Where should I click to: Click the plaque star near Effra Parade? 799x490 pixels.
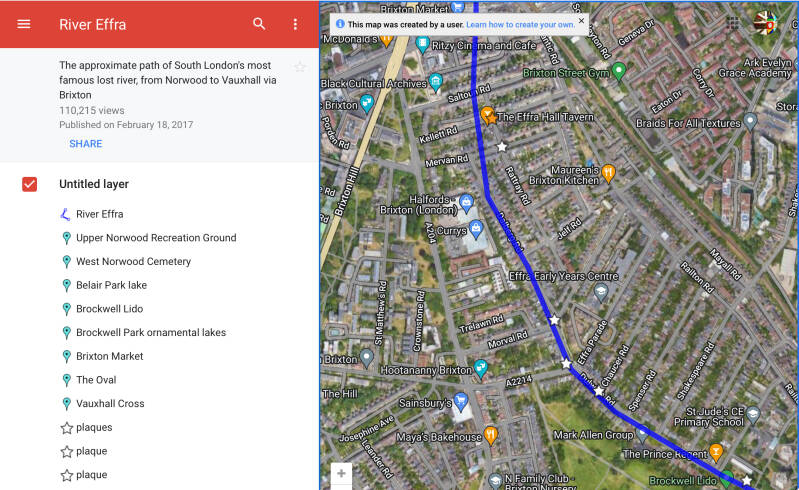(566, 363)
